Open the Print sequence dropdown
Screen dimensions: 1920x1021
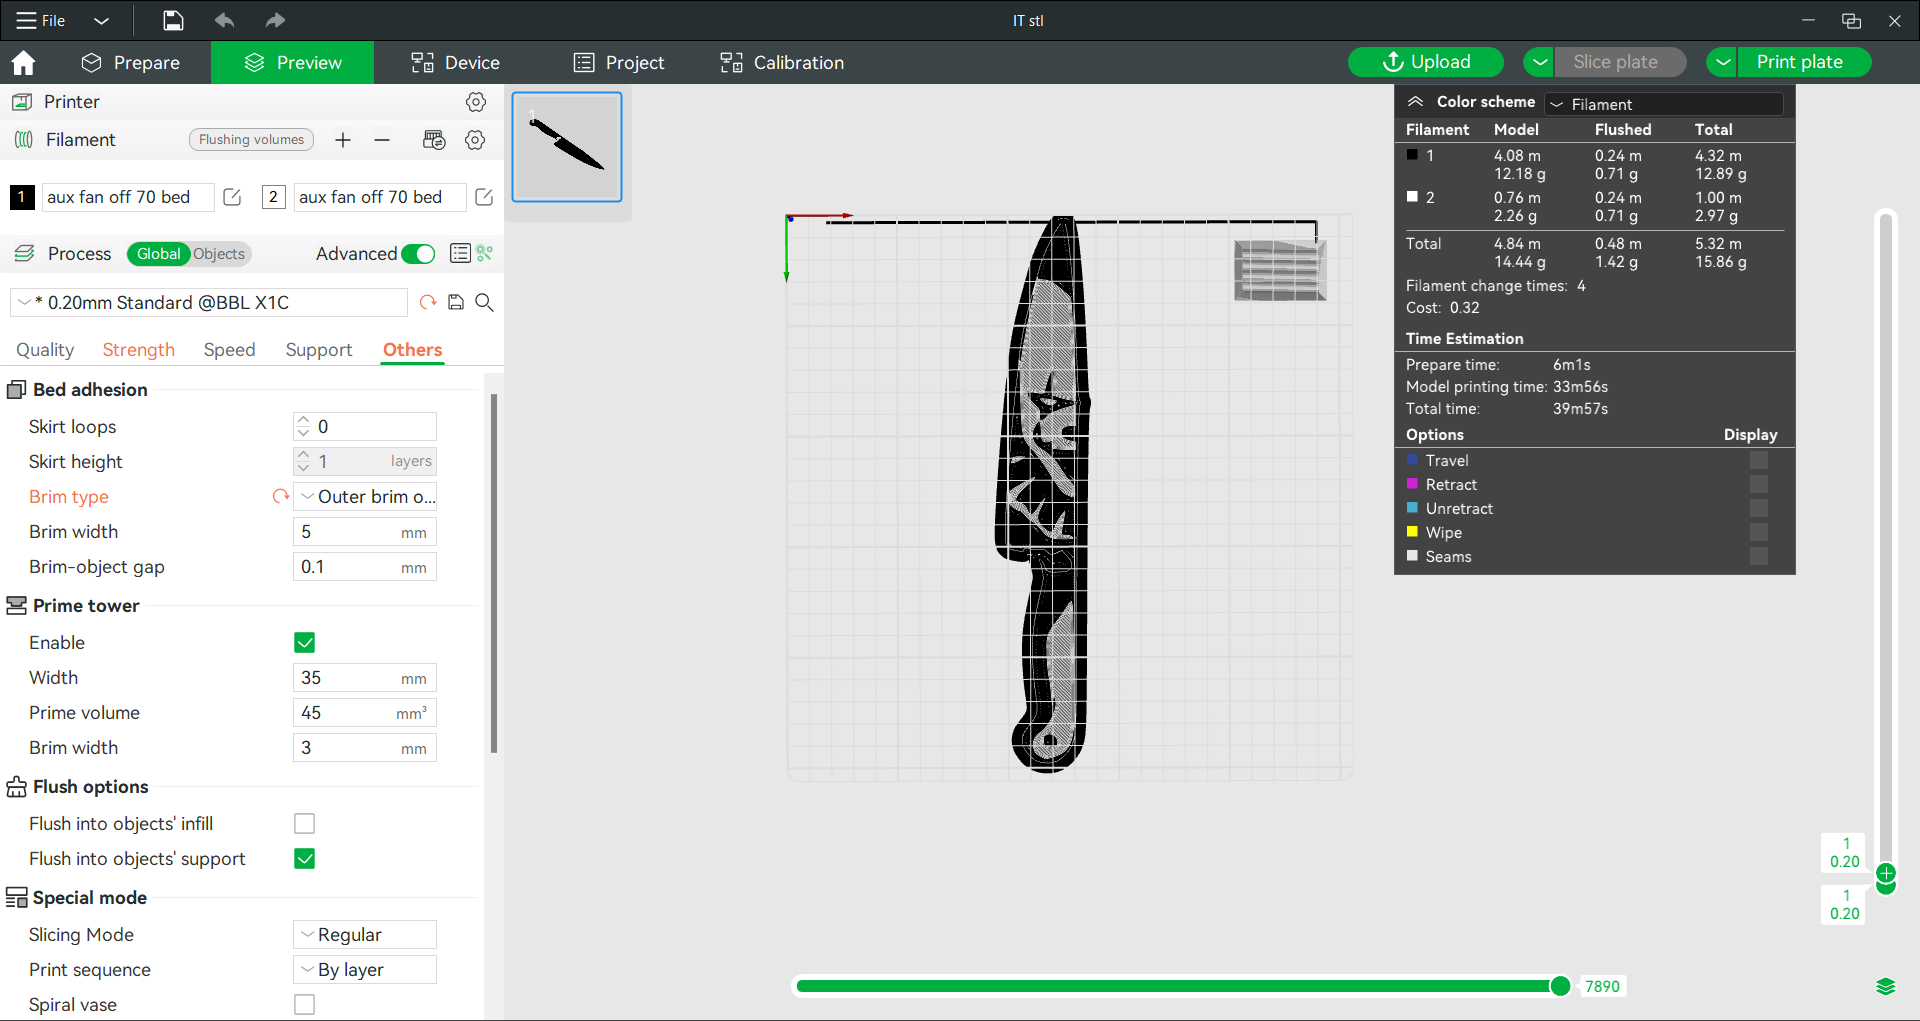pos(365,970)
